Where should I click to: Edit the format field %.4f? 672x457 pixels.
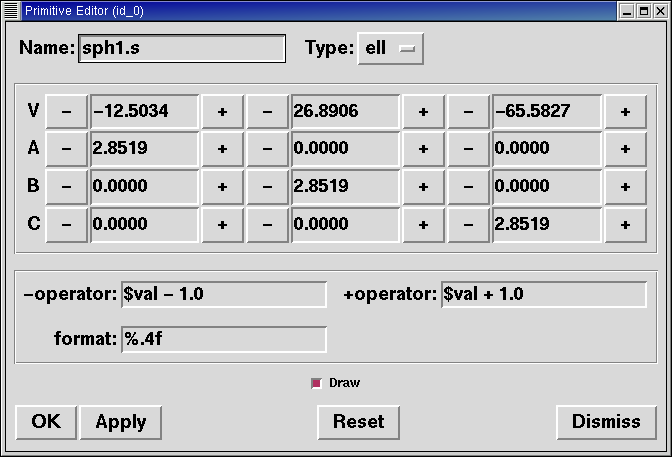[224, 340]
